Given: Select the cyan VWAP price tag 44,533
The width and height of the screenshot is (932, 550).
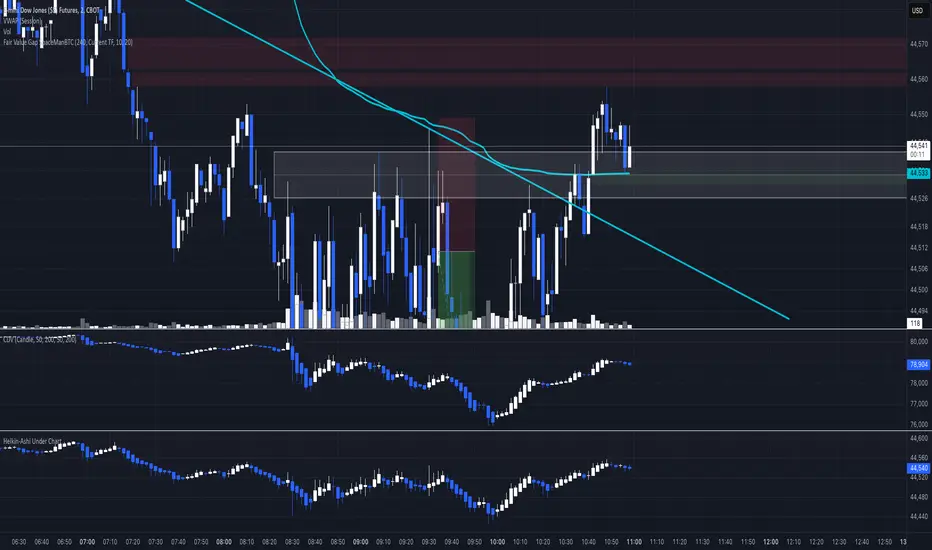Looking at the screenshot, I should 918,173.
